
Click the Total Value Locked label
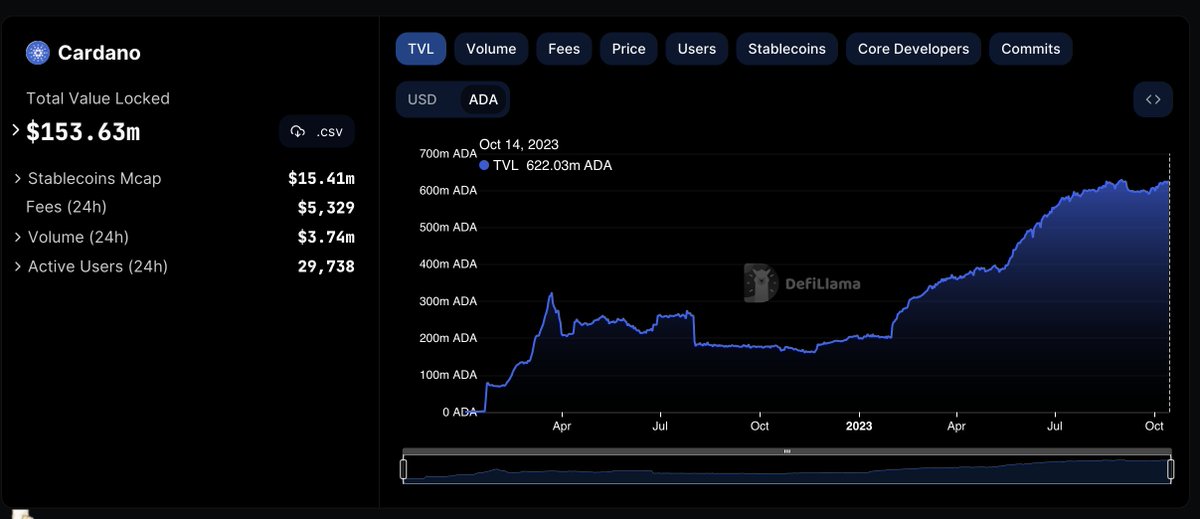pyautogui.click(x=98, y=98)
